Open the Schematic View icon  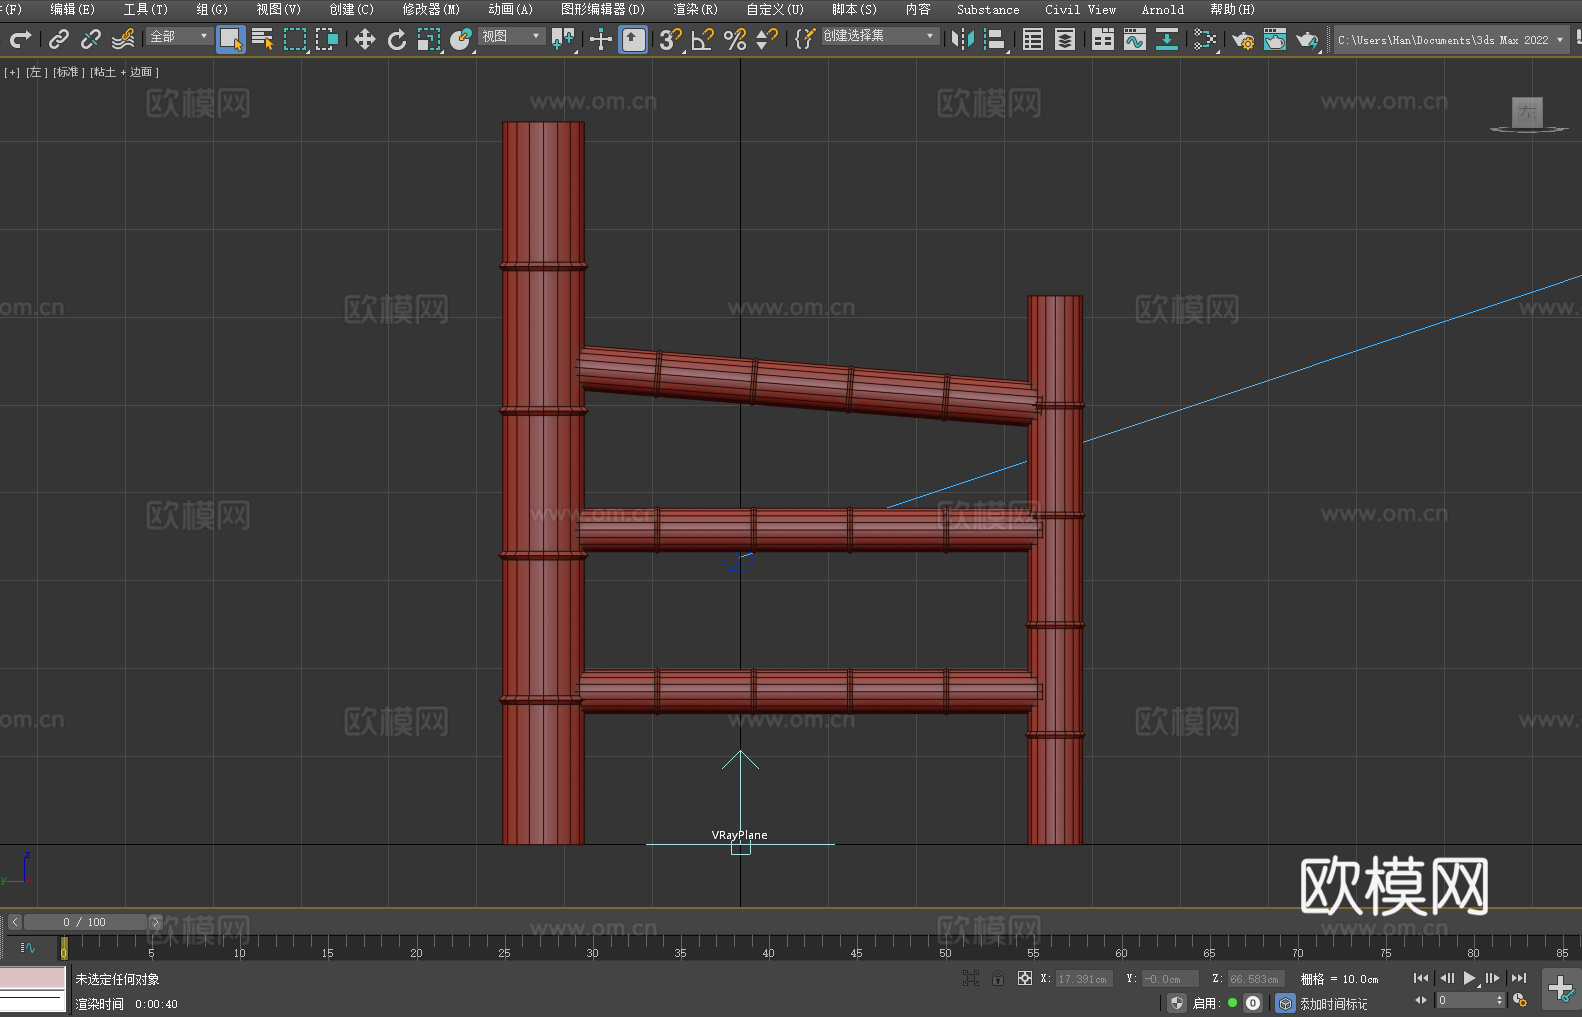click(x=1205, y=39)
